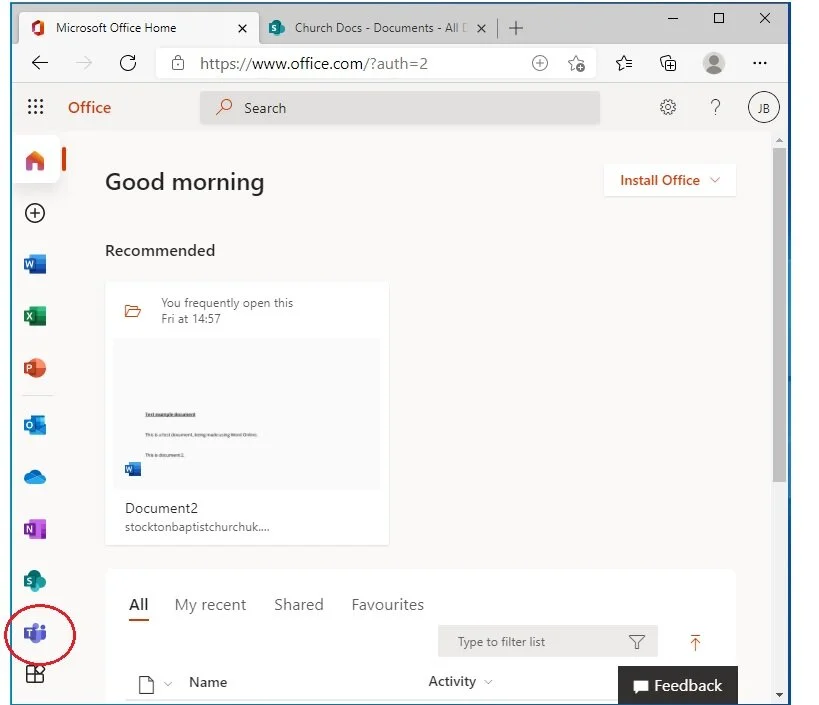
Task: Click the folder icon on recommended card
Action: coord(133,311)
